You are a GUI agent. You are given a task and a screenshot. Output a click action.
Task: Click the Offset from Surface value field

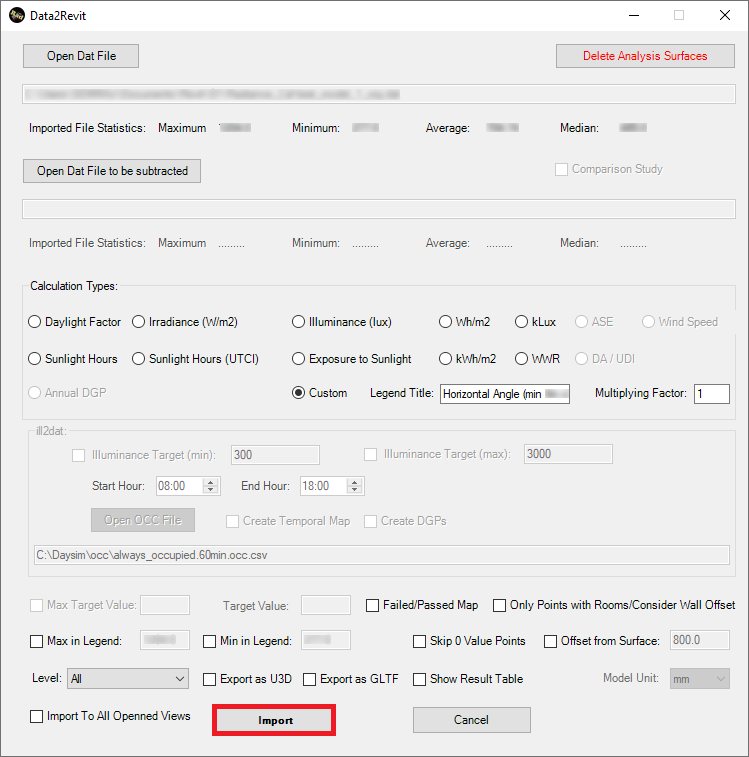pos(699,640)
